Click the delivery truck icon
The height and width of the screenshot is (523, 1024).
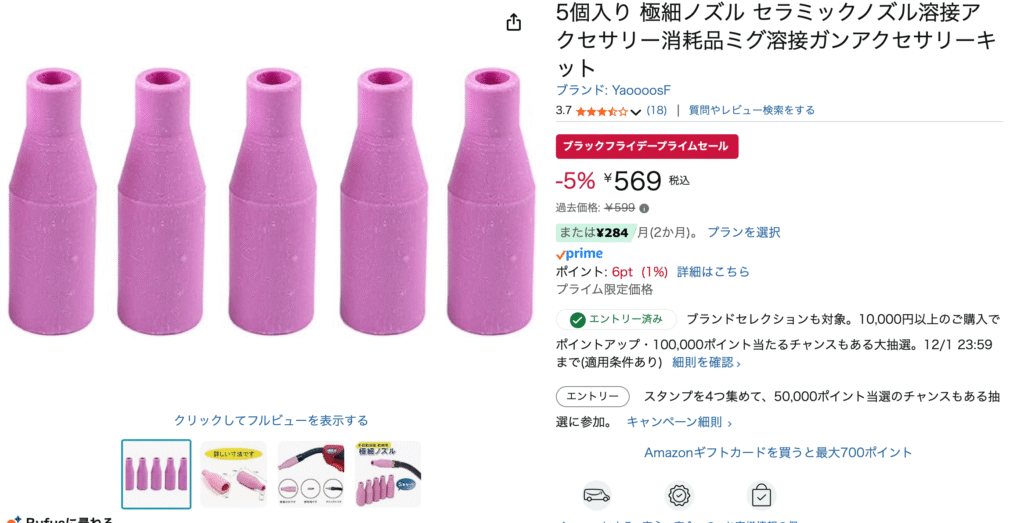[x=597, y=495]
